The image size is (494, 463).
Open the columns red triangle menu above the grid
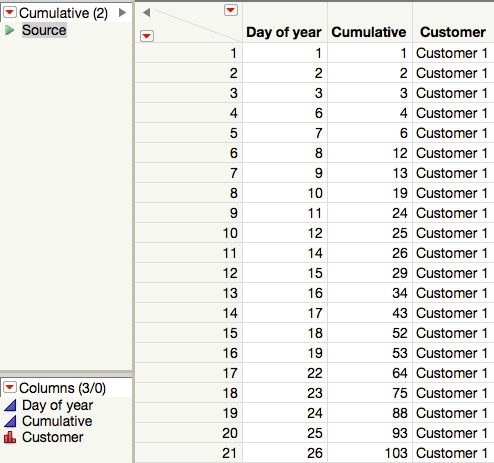231,10
